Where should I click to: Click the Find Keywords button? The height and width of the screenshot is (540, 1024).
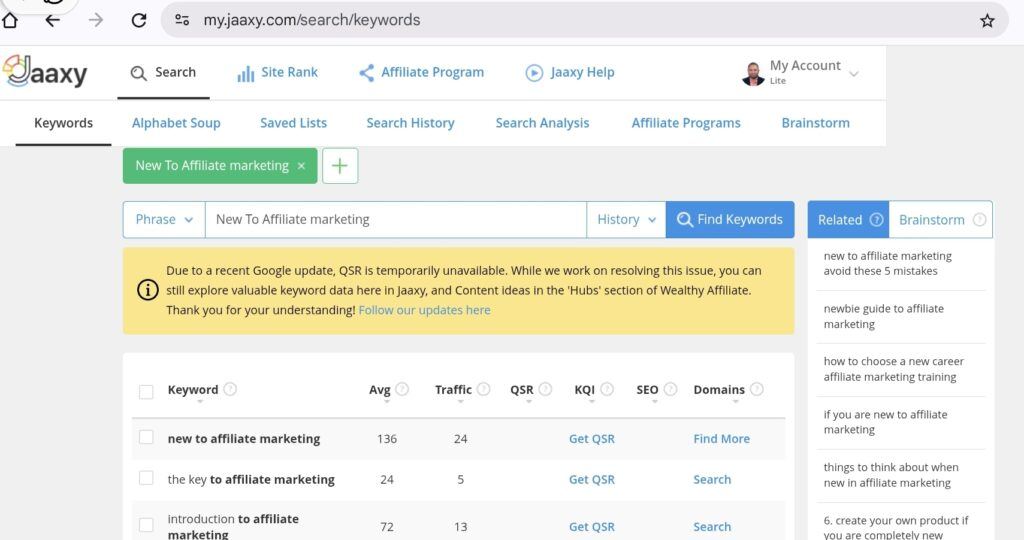pyautogui.click(x=730, y=219)
